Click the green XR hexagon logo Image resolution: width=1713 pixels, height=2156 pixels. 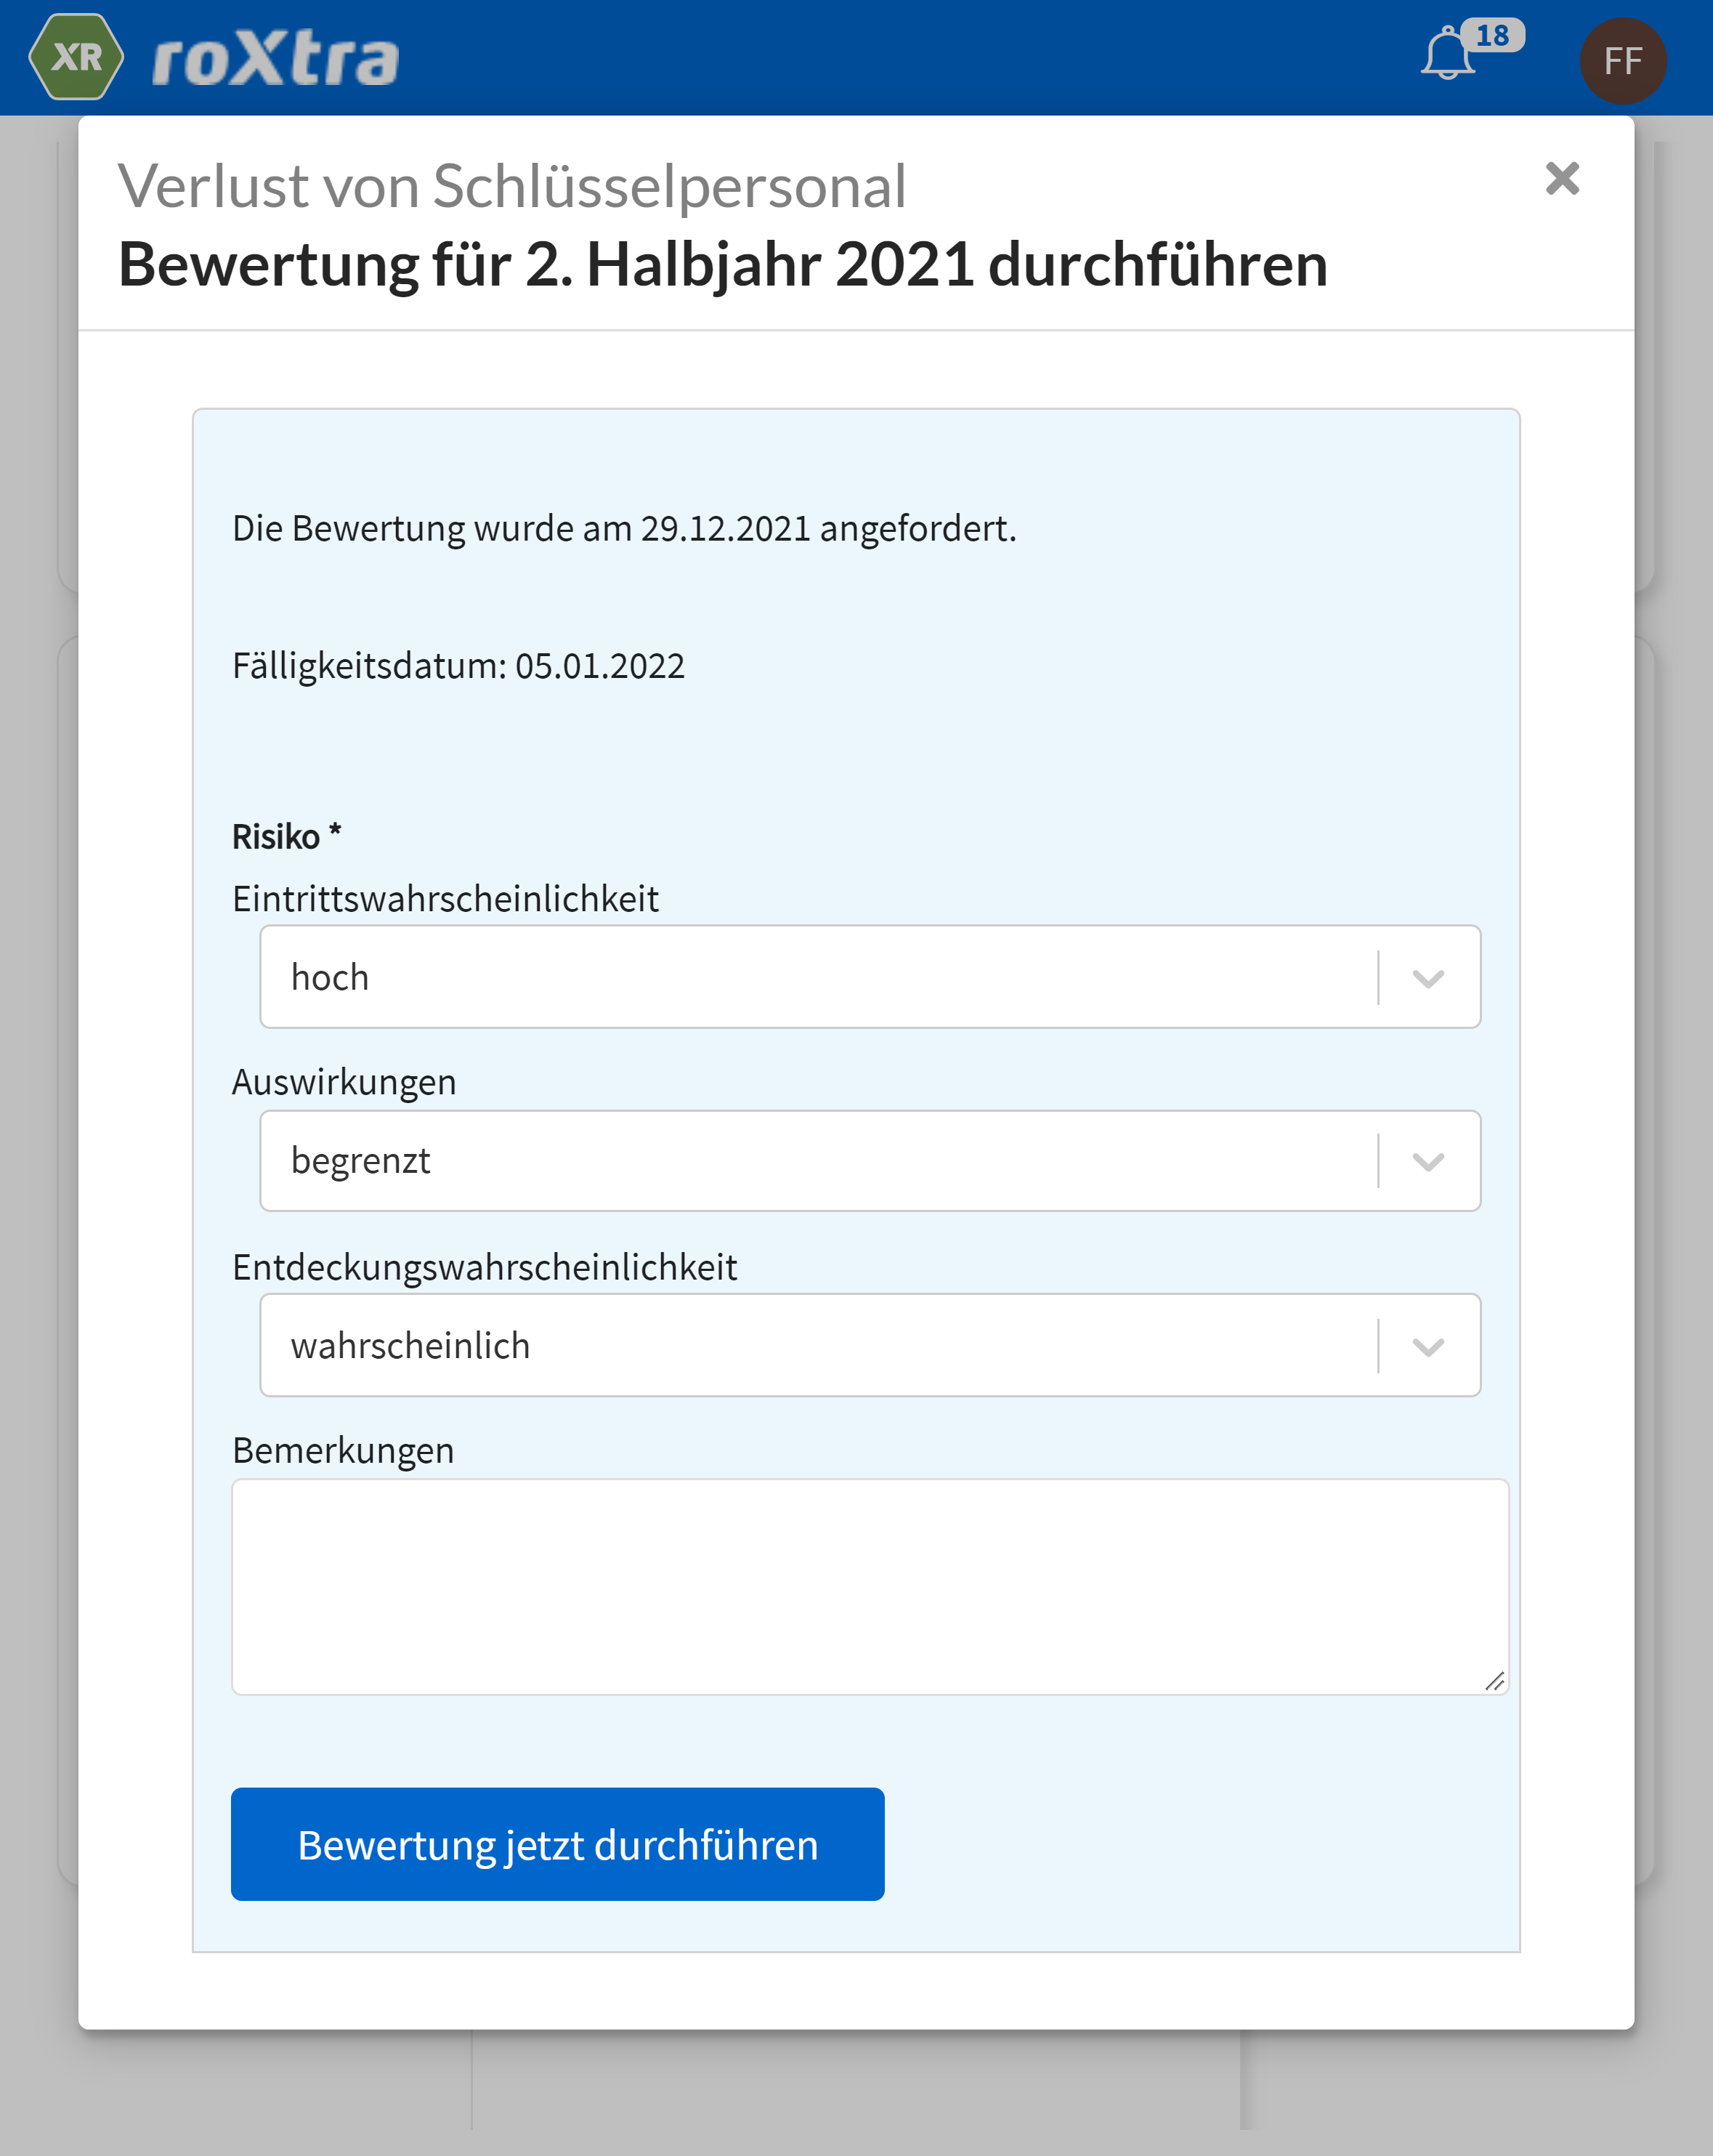tap(76, 58)
